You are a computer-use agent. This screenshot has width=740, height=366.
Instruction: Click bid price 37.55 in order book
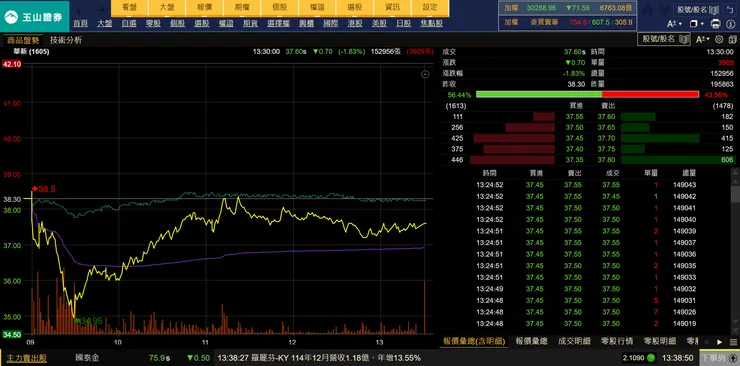click(x=574, y=116)
